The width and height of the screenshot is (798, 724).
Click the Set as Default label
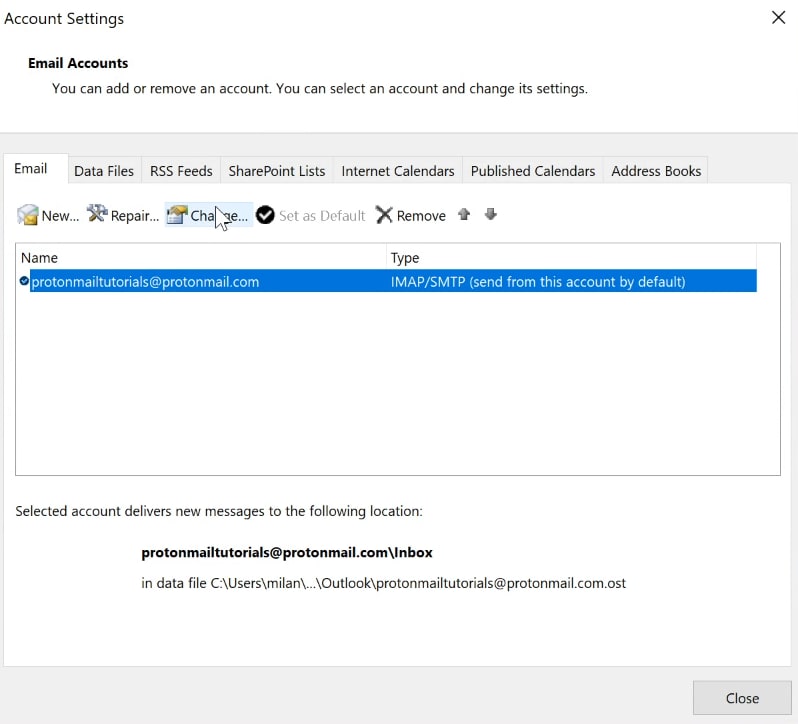tap(322, 216)
